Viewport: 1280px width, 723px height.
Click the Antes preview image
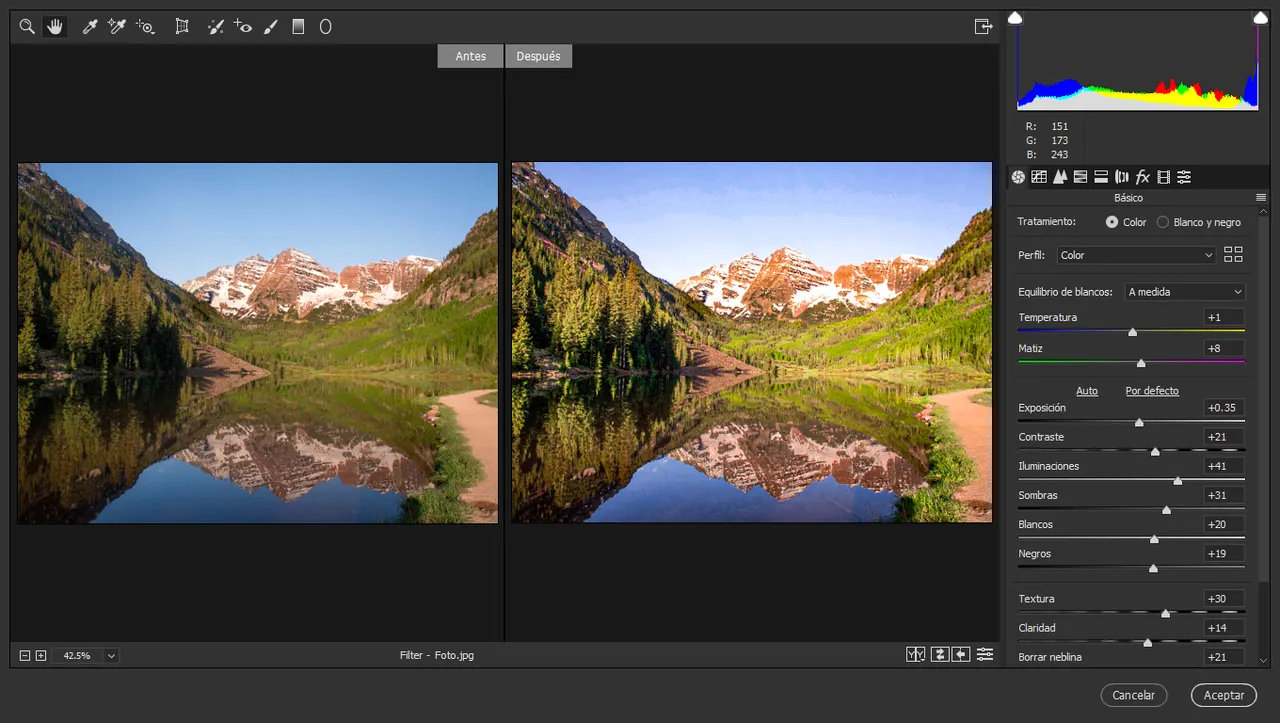pyautogui.click(x=258, y=343)
